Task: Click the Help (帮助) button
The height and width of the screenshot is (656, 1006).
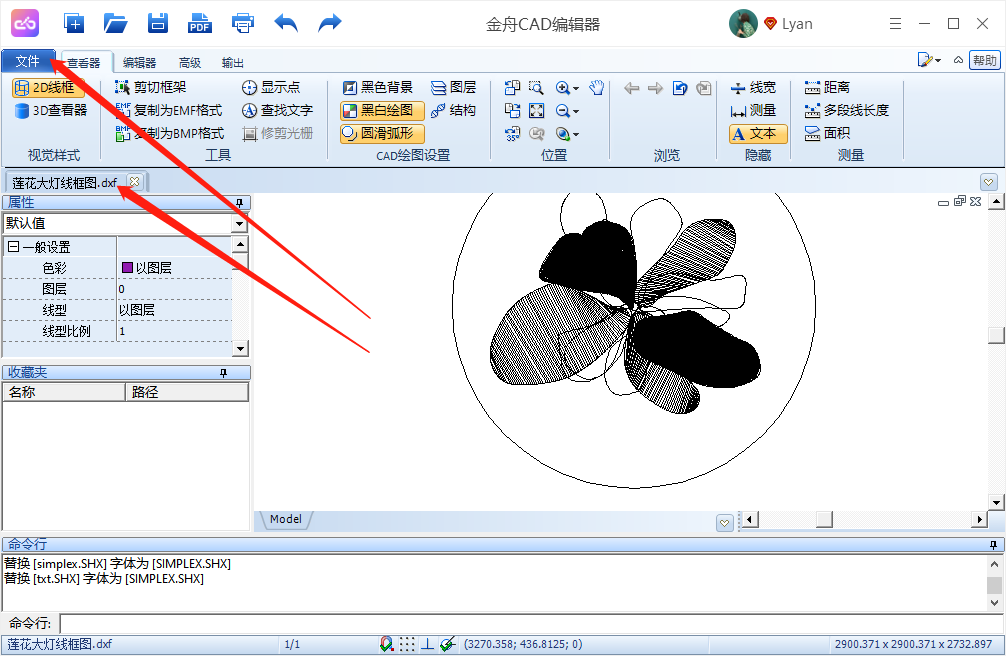Action: click(x=984, y=60)
